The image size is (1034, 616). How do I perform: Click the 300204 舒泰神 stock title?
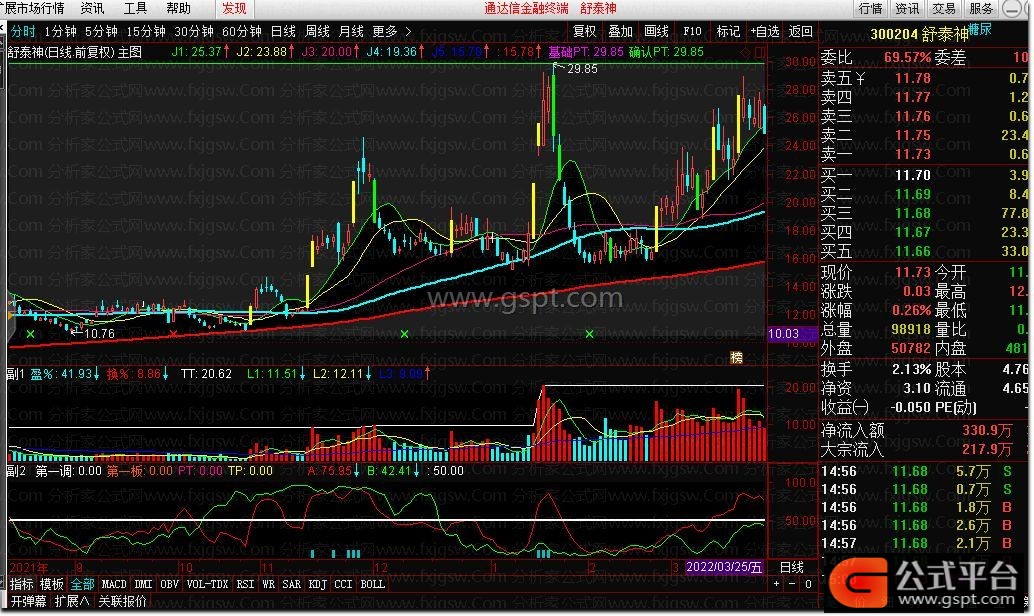coord(920,33)
